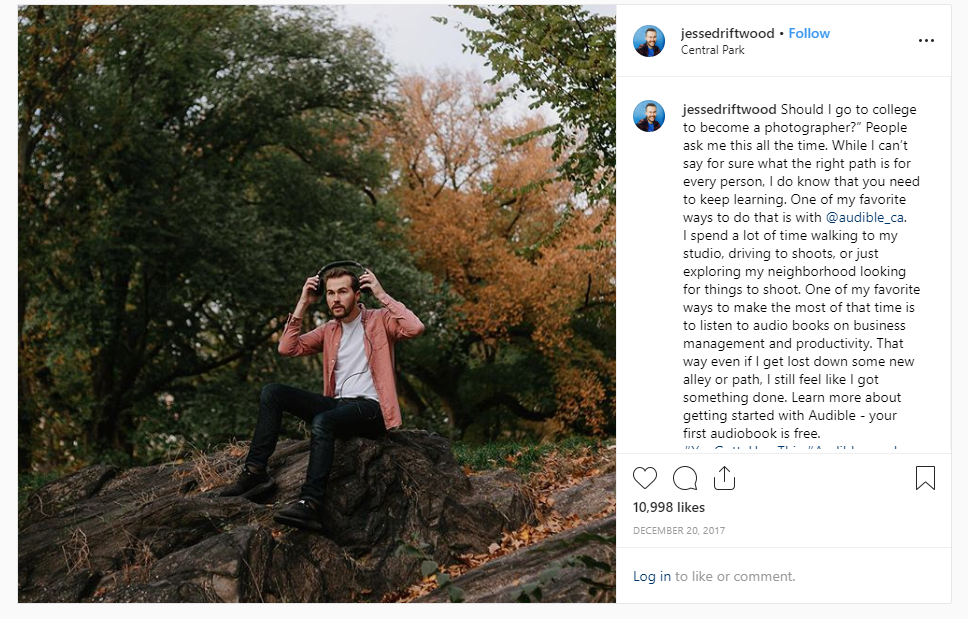Open the Central Park location link
968x619 pixels.
(x=713, y=49)
